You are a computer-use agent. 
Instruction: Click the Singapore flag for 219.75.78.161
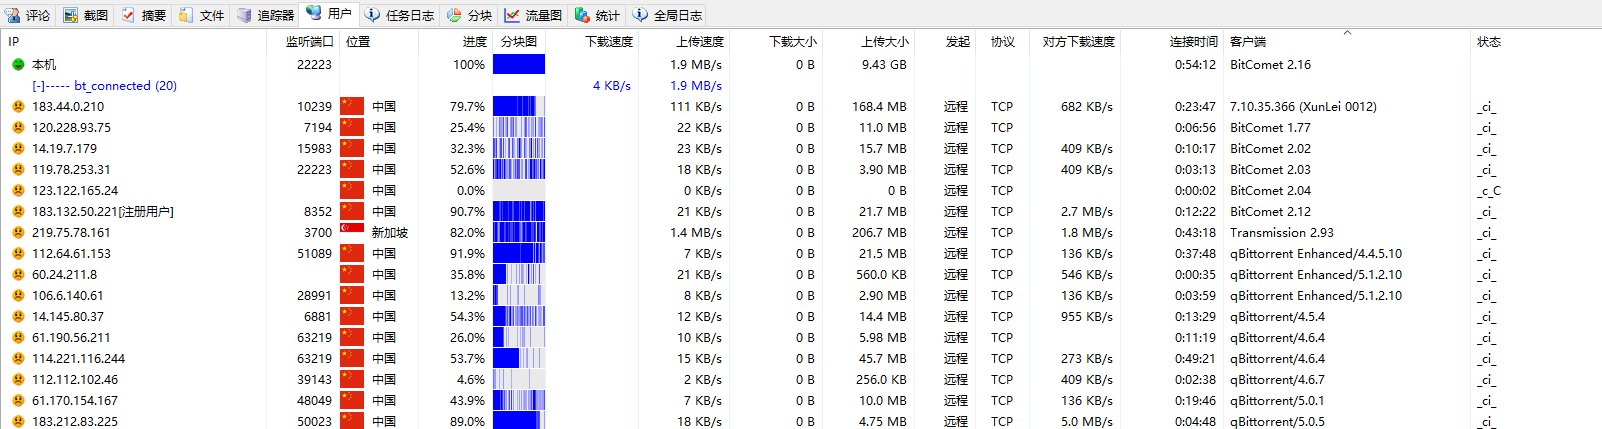tap(352, 233)
